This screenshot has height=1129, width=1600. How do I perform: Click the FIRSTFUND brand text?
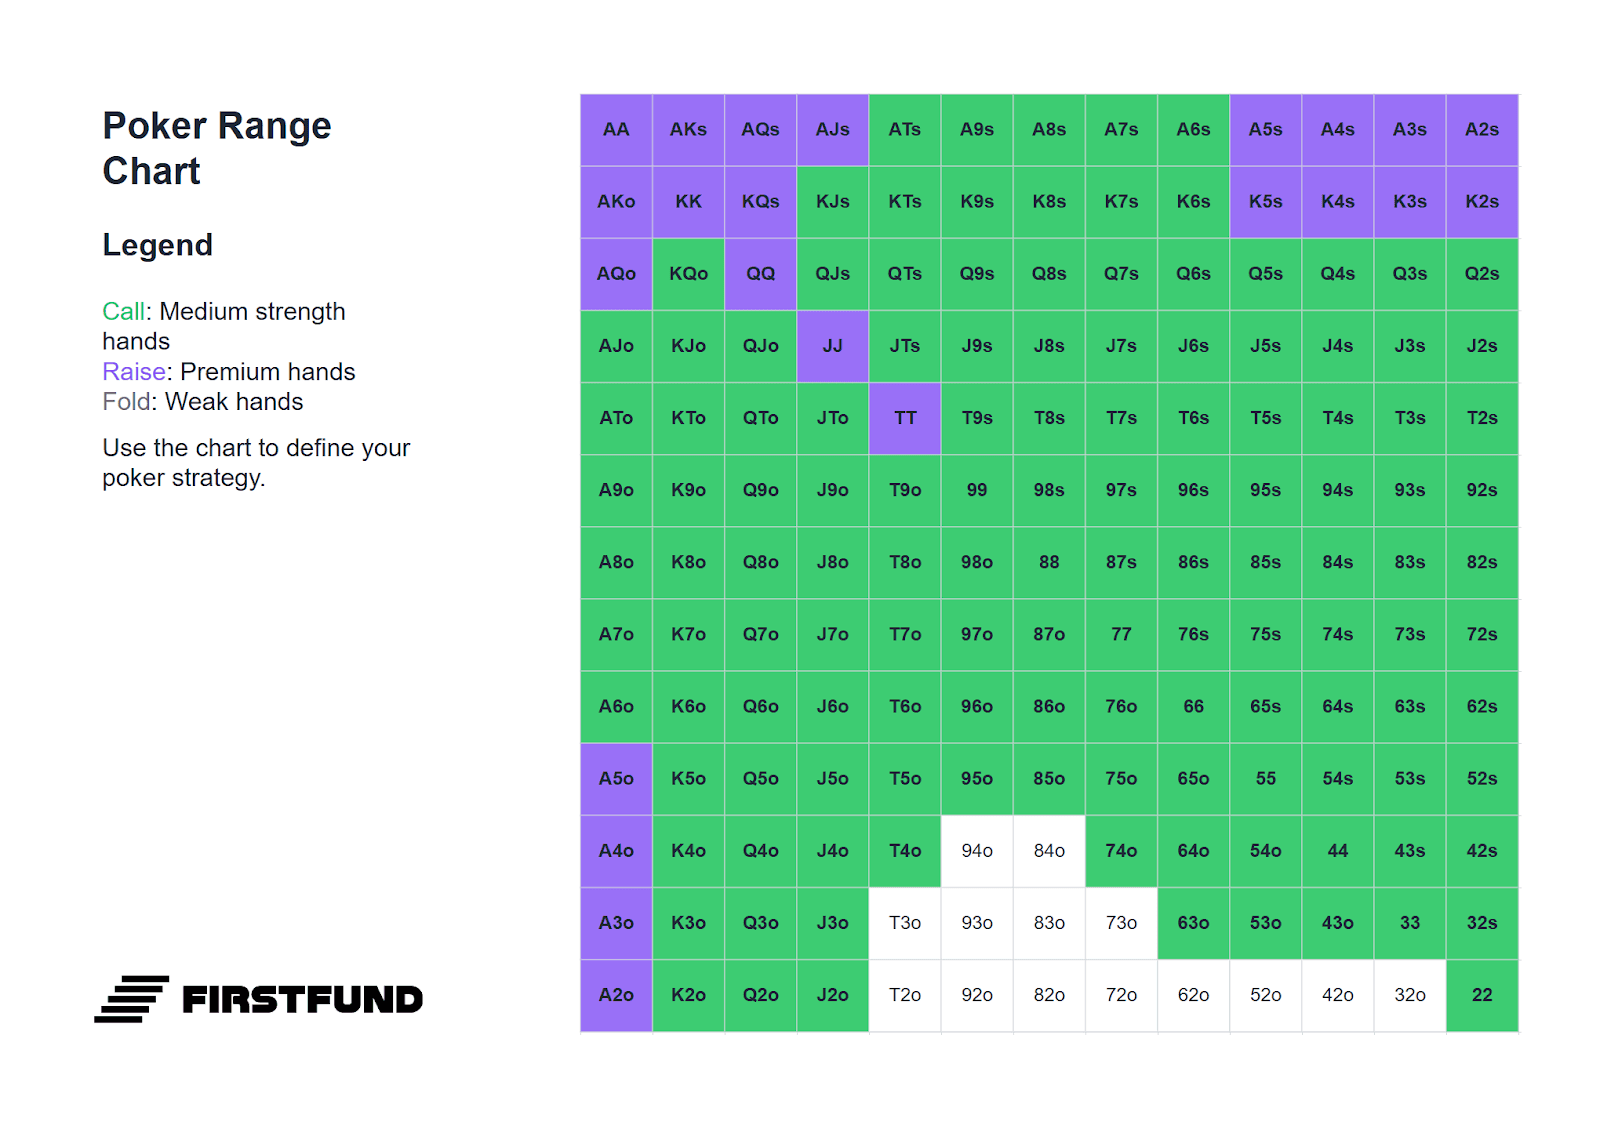tap(303, 999)
